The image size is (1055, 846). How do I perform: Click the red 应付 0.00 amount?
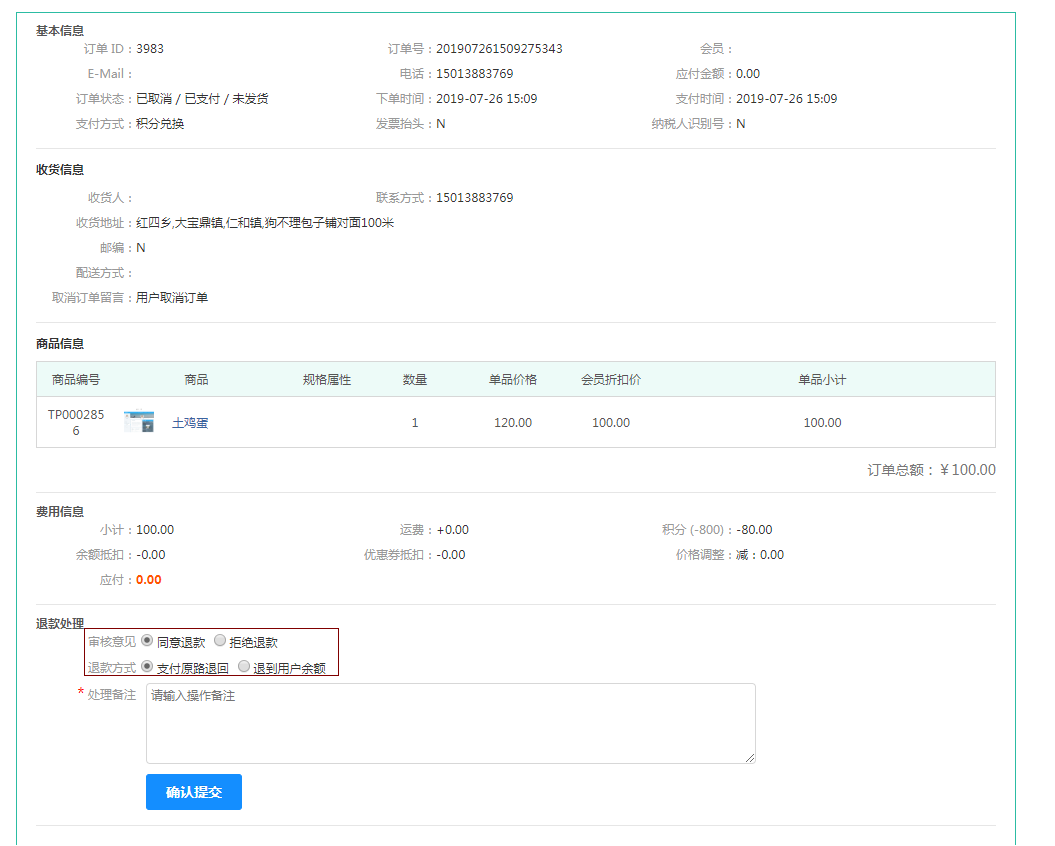pos(148,580)
